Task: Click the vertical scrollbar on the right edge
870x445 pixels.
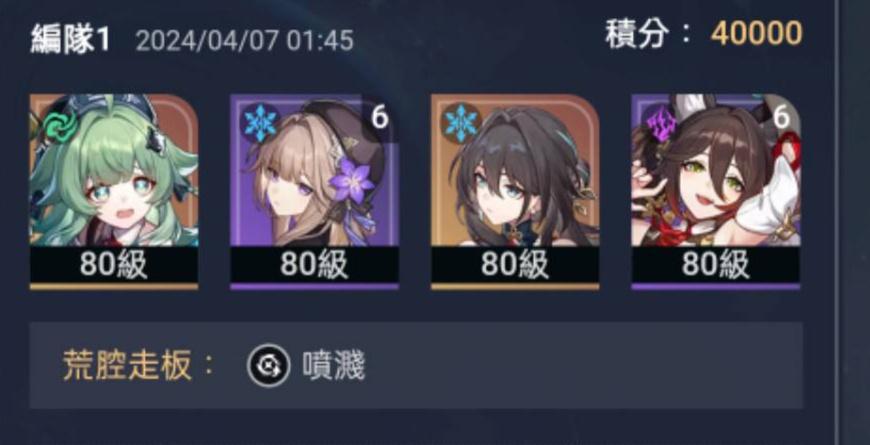Action: [x=838, y=222]
